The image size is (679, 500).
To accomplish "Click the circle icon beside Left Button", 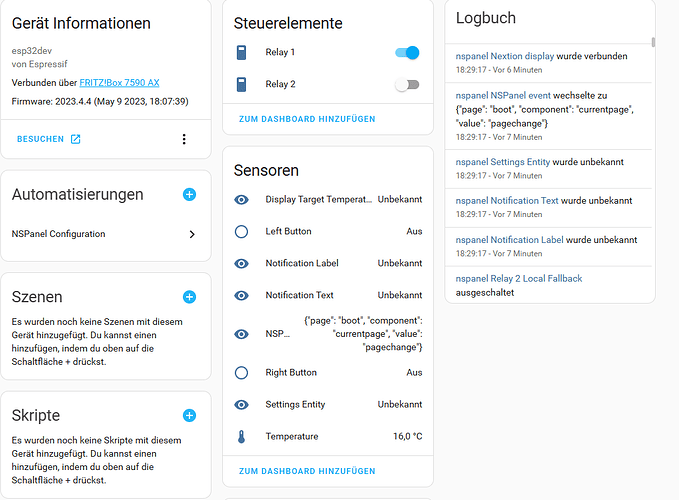I will coord(241,231).
